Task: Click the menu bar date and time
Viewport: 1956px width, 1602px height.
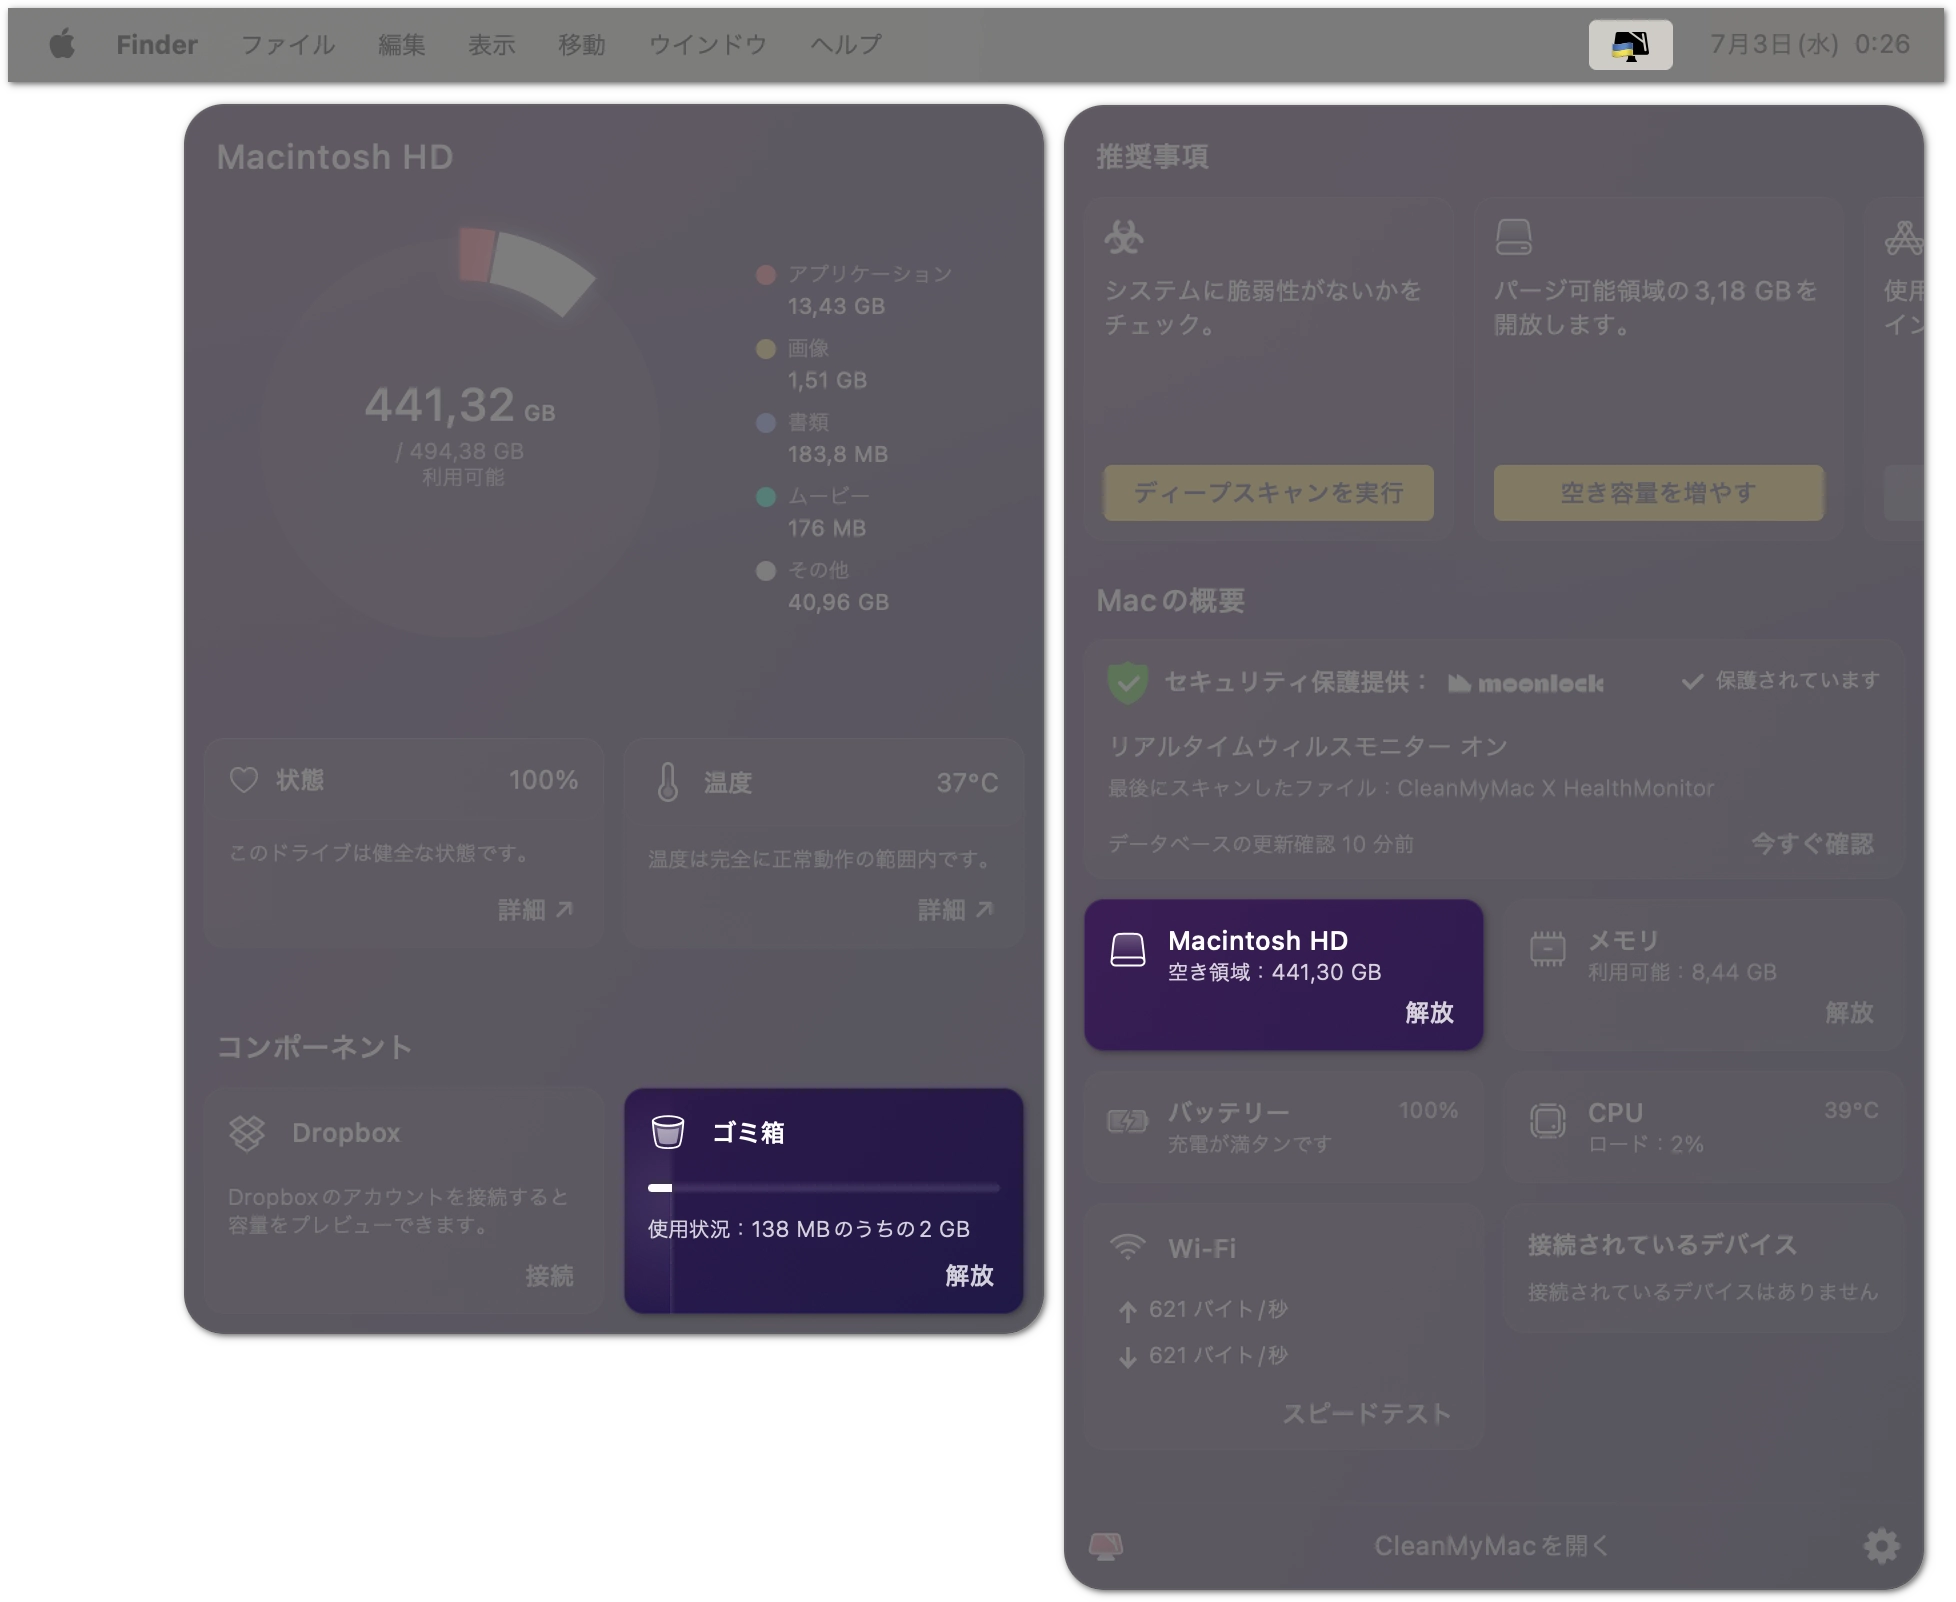Action: click(x=1809, y=45)
